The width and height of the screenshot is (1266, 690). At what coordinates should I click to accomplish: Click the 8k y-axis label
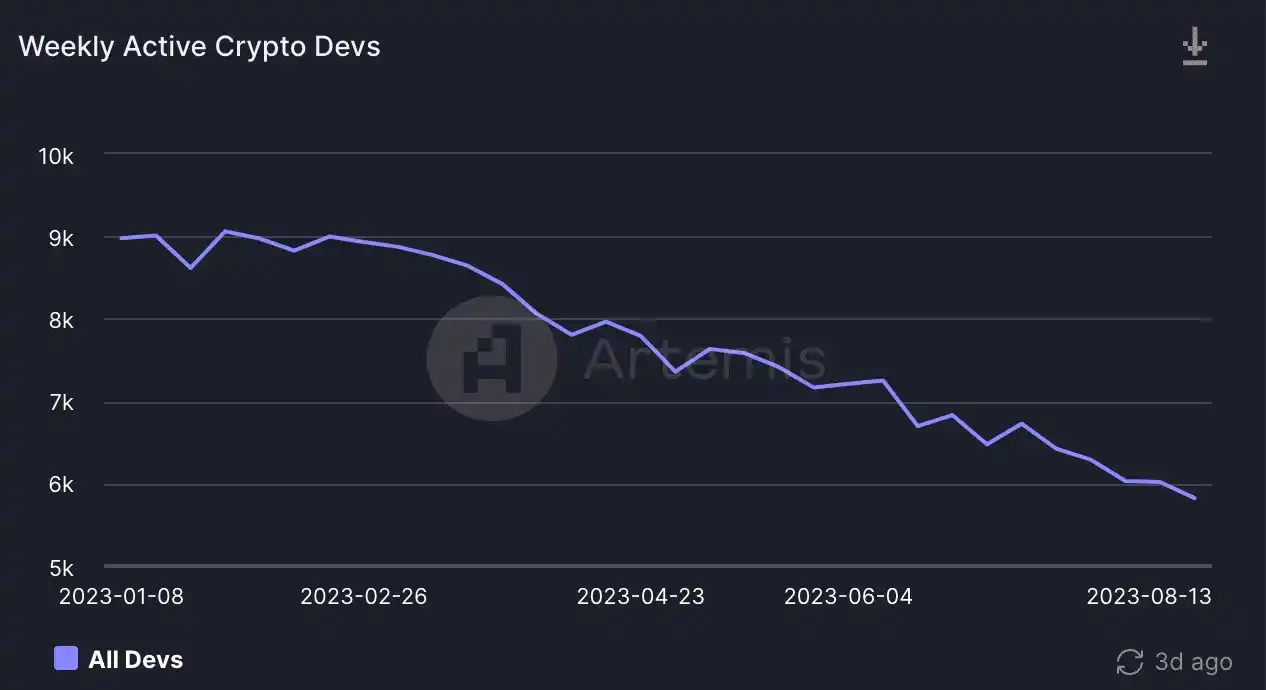tap(60, 321)
